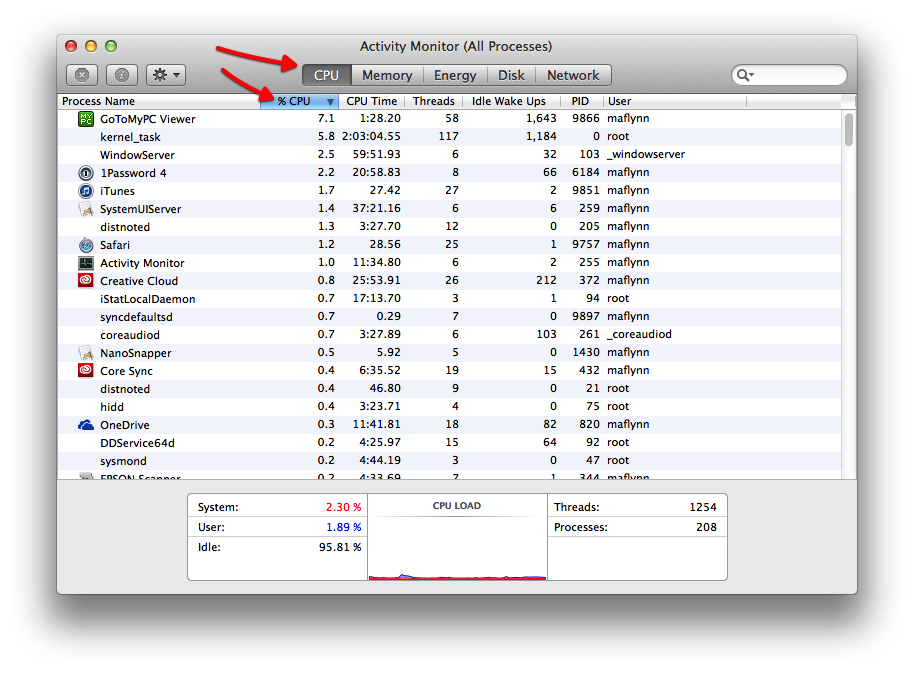
Task: Click the Creative Cloud icon
Action: pyautogui.click(x=86, y=281)
